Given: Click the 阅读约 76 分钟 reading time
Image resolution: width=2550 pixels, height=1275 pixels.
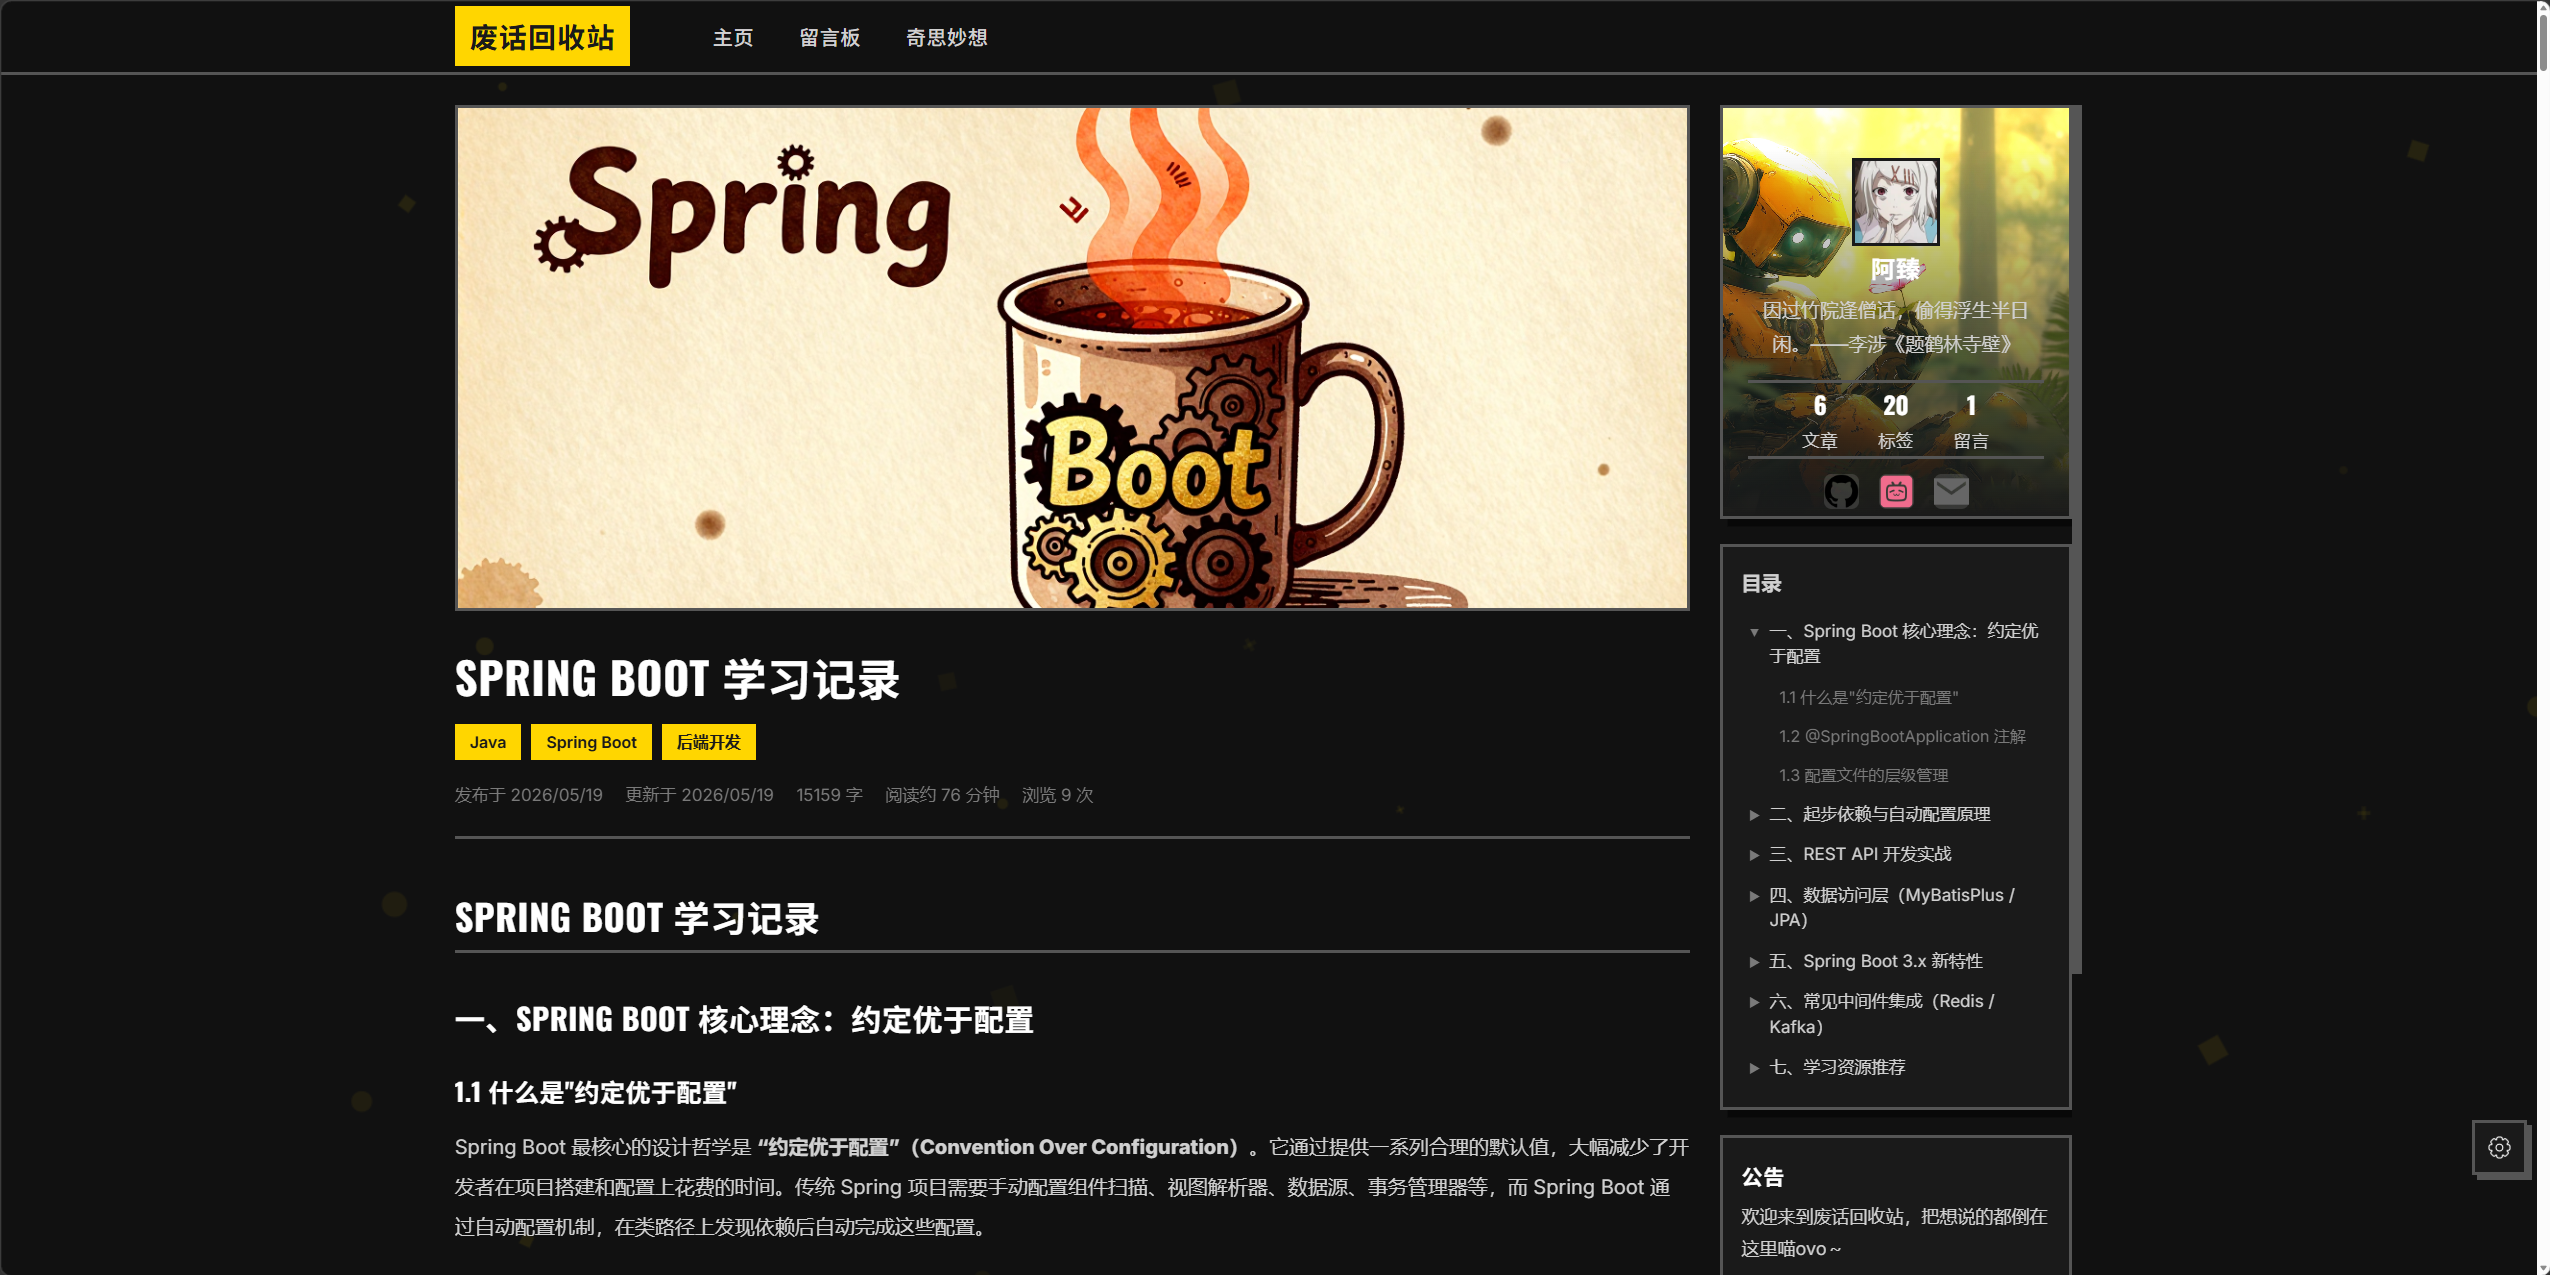Looking at the screenshot, I should [942, 795].
